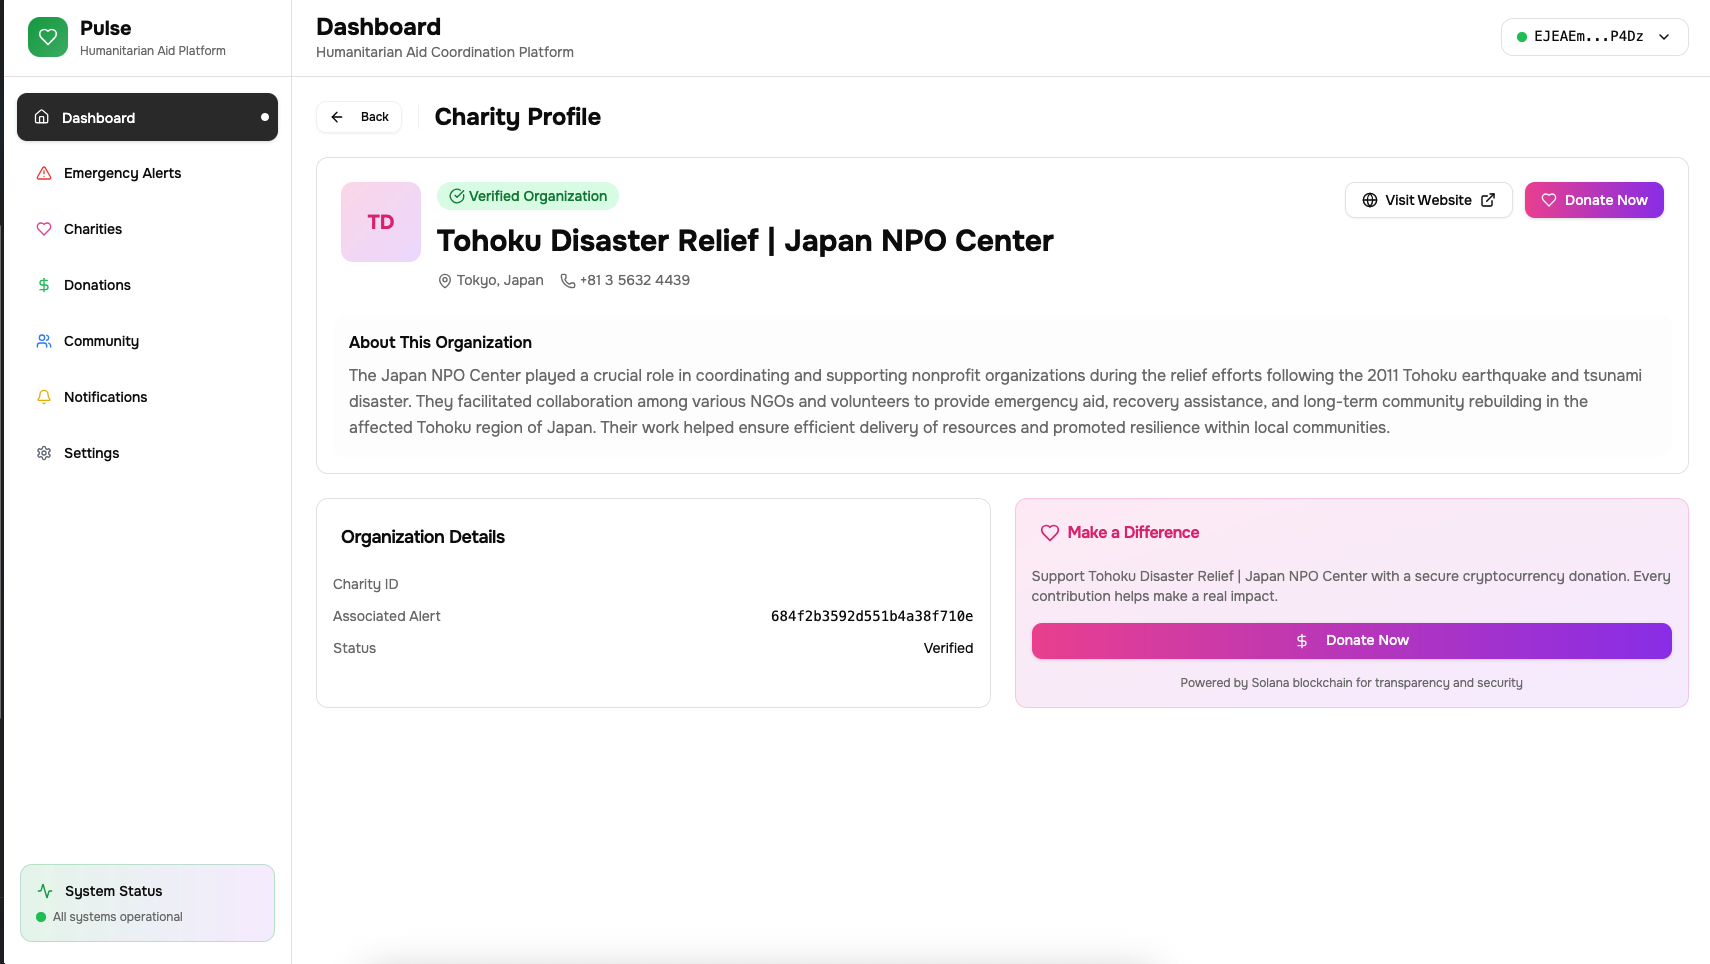This screenshot has height=964, width=1710.
Task: Click the Donations dollar sign icon
Action: coord(44,285)
